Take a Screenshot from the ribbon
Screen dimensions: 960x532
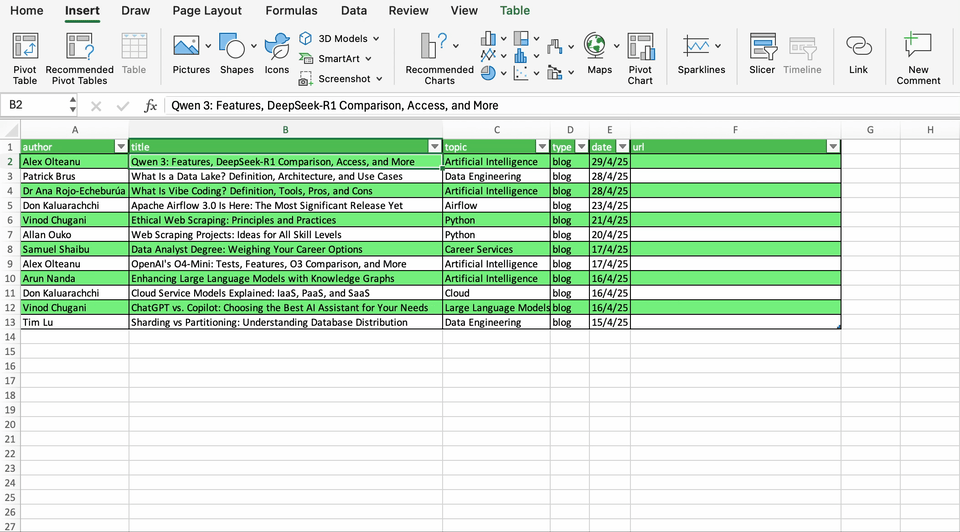tap(340, 79)
